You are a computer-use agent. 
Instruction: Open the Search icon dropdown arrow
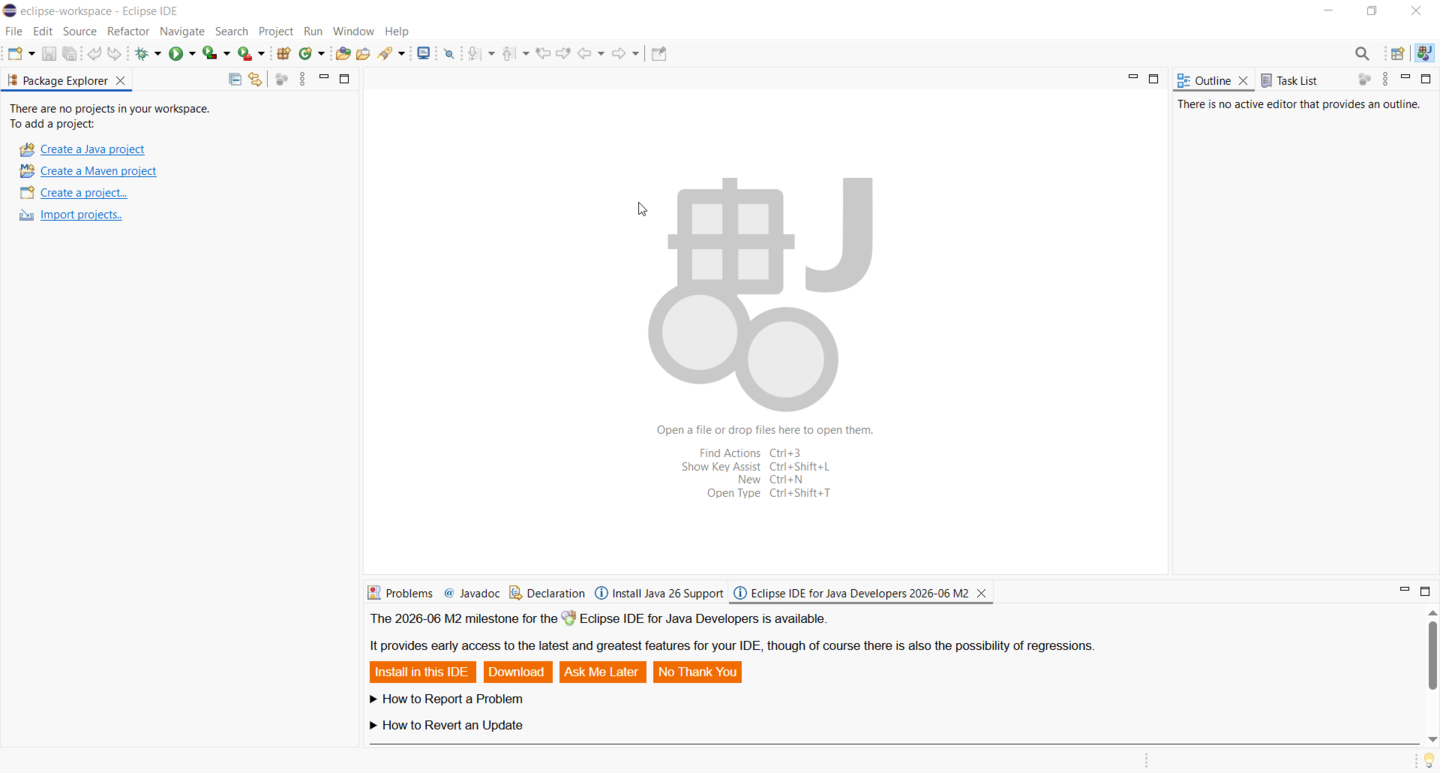402,54
